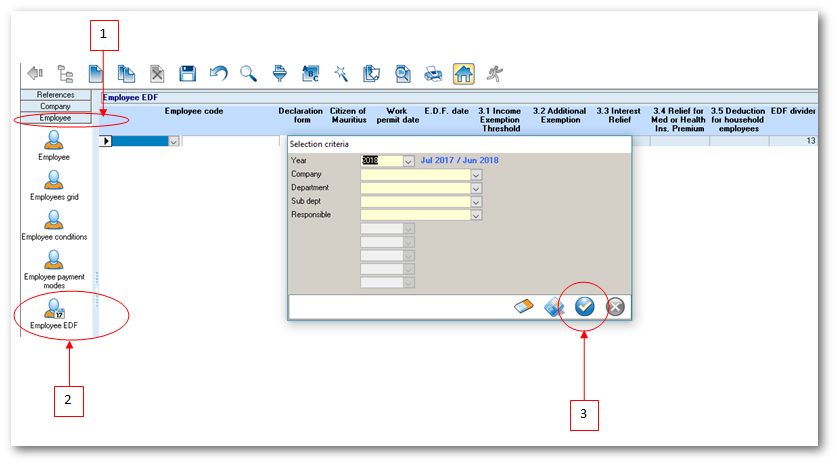The width and height of the screenshot is (837, 465).
Task: Confirm selection with the blue checkmark button
Action: [585, 307]
